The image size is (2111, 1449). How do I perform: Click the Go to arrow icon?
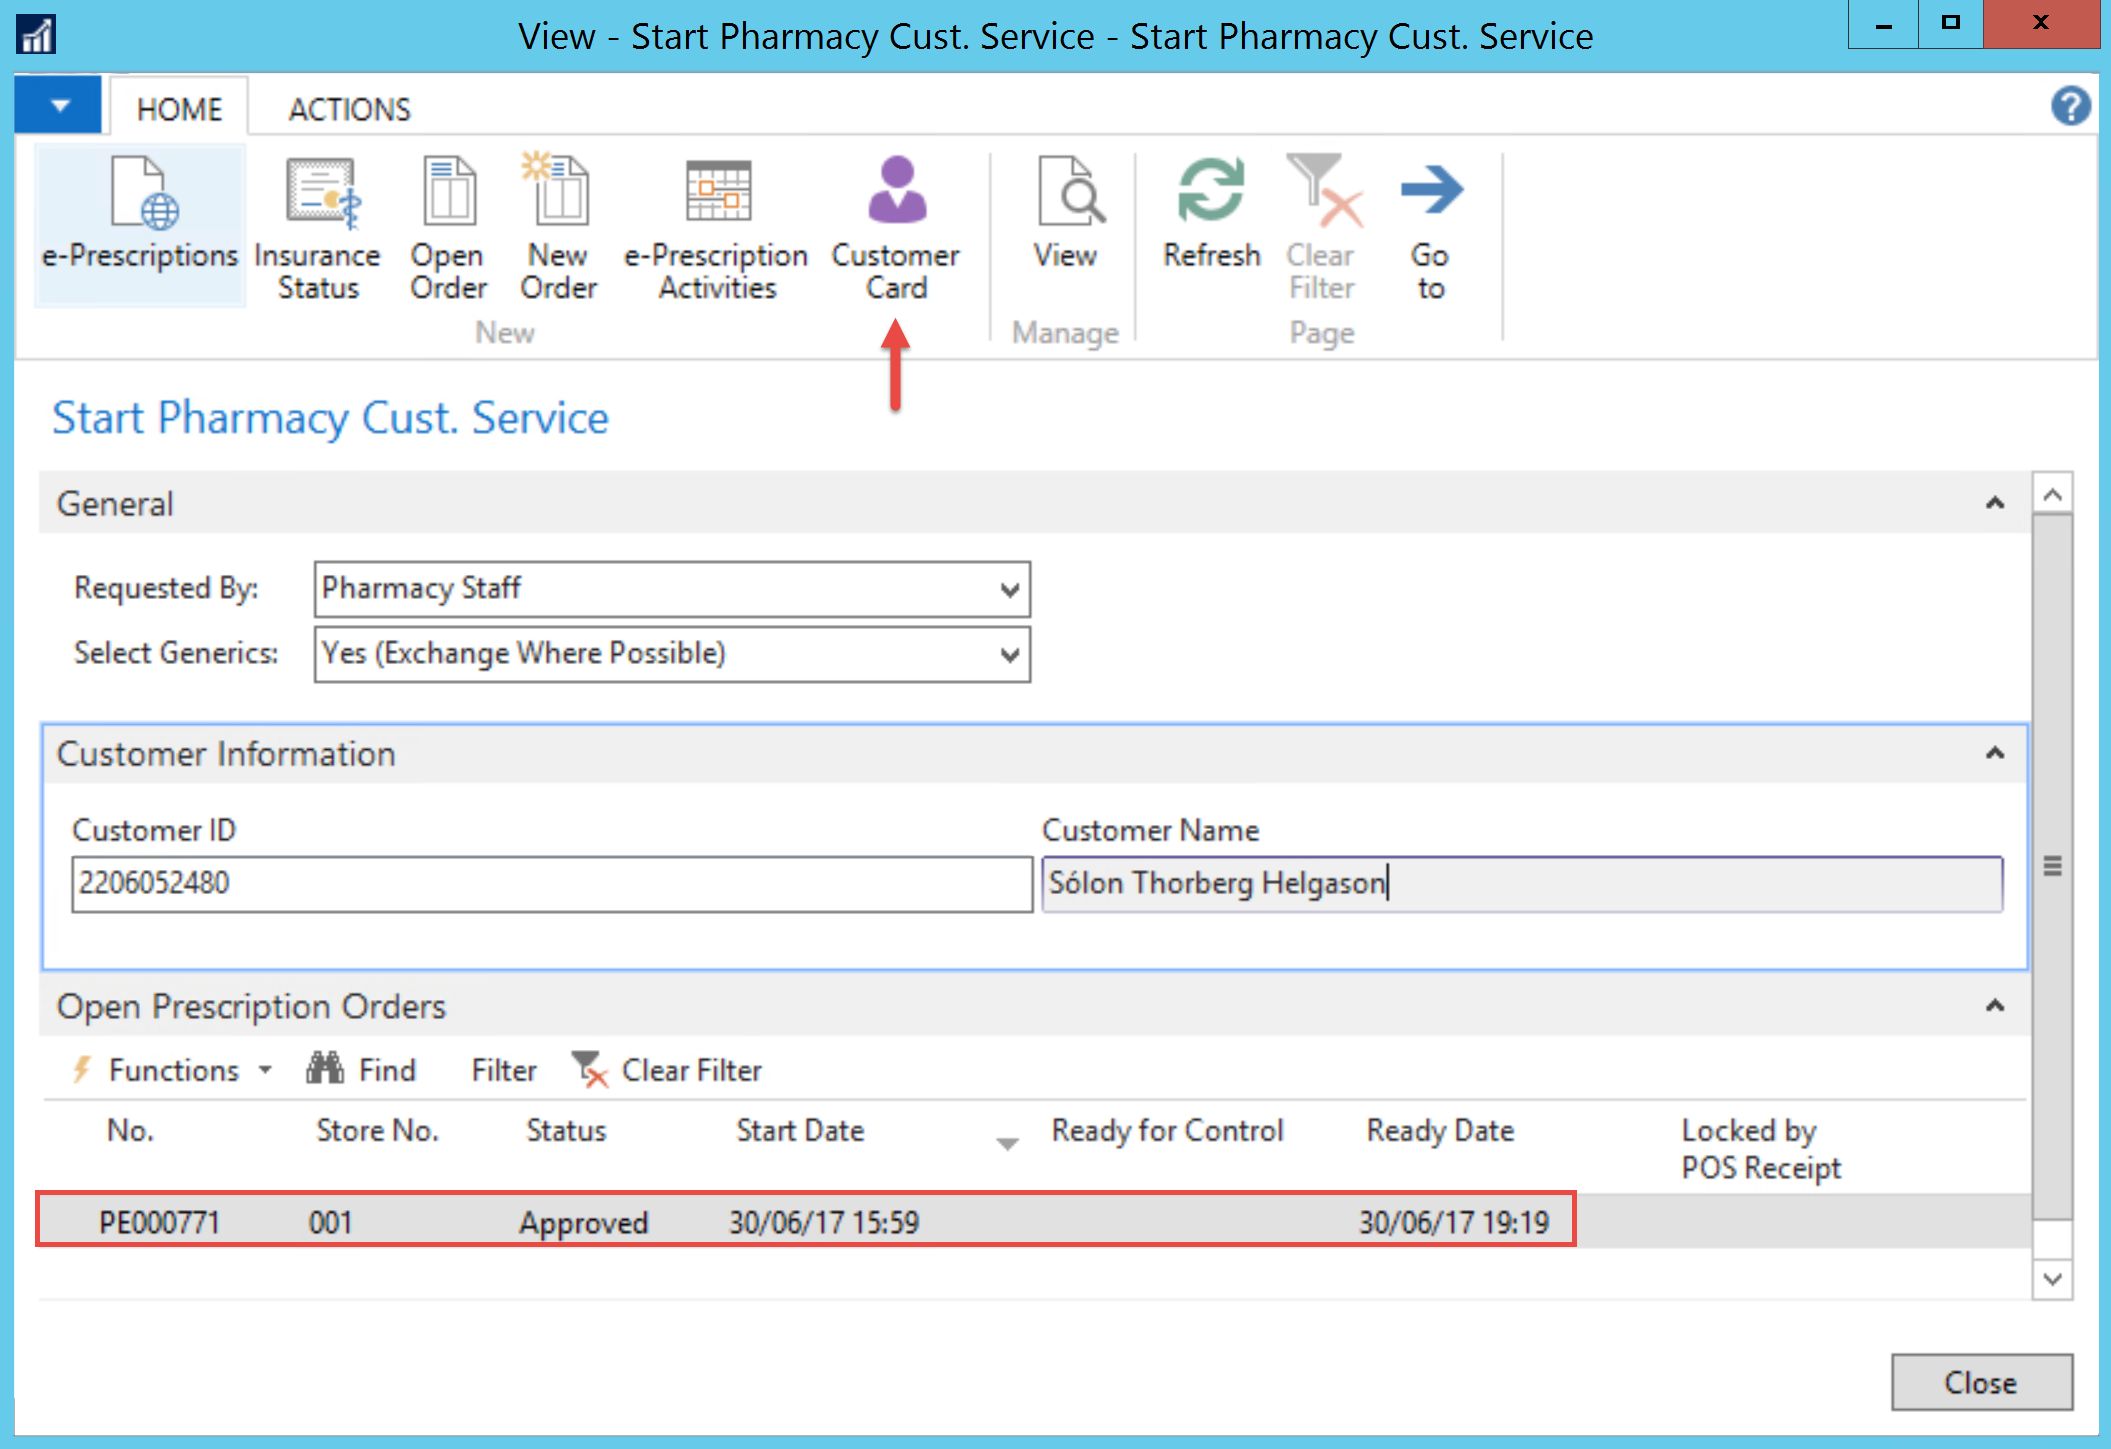[x=1430, y=192]
